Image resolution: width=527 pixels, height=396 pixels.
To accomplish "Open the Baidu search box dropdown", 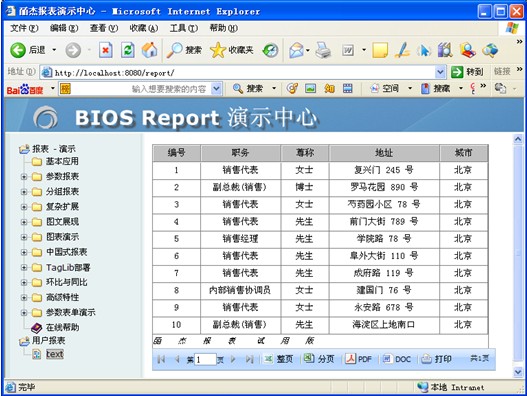I will tap(217, 89).
